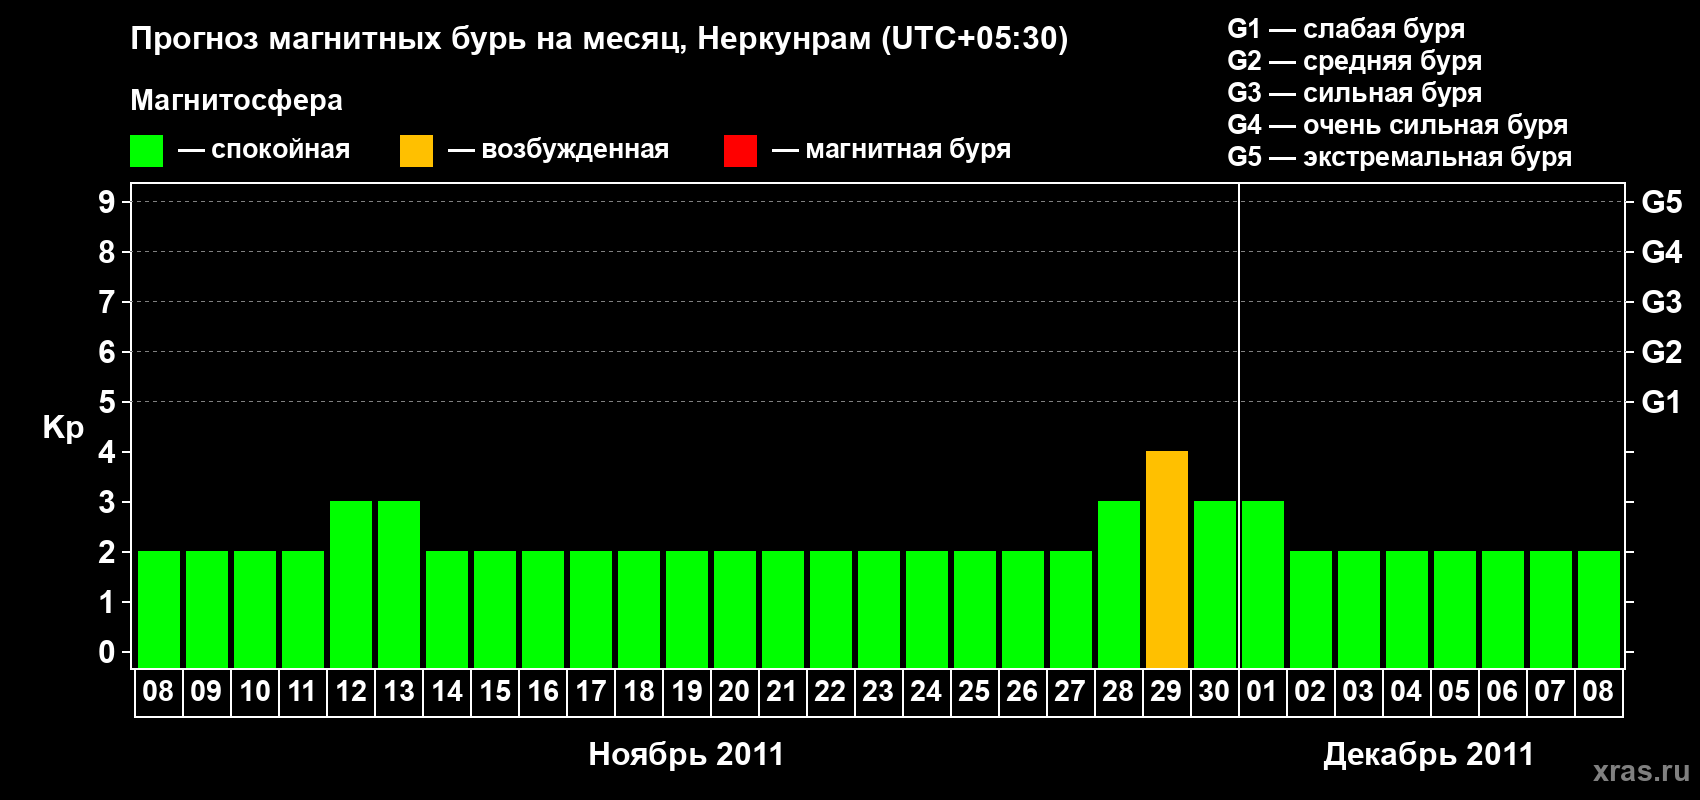1700x800 pixels.
Task: Select the green bar for December 01
Action: 1262,584
